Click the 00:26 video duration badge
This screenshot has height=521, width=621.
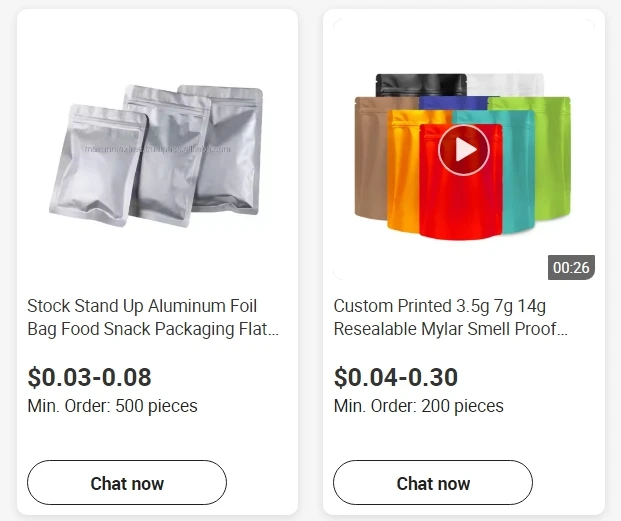pyautogui.click(x=571, y=267)
